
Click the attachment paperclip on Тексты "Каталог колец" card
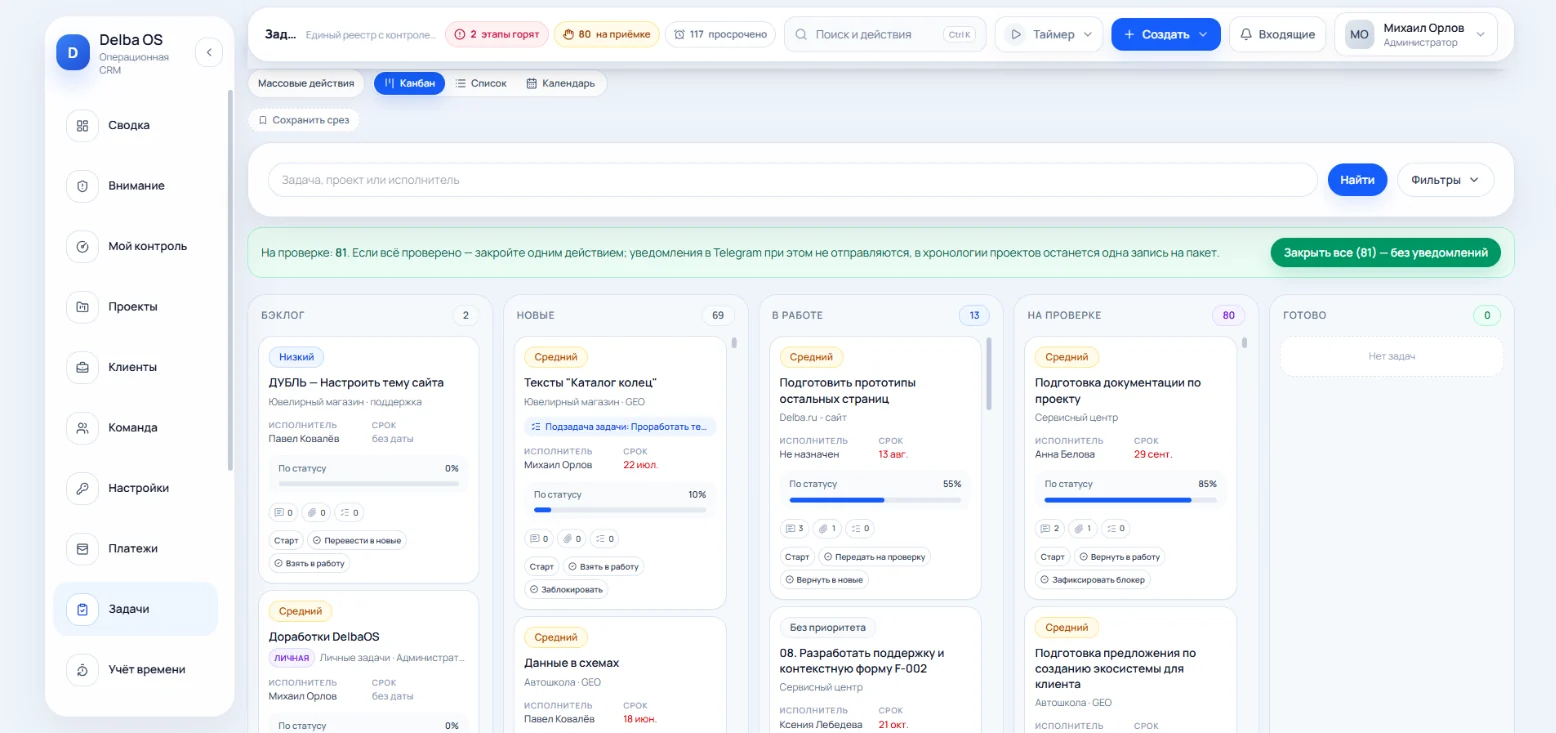coord(571,539)
